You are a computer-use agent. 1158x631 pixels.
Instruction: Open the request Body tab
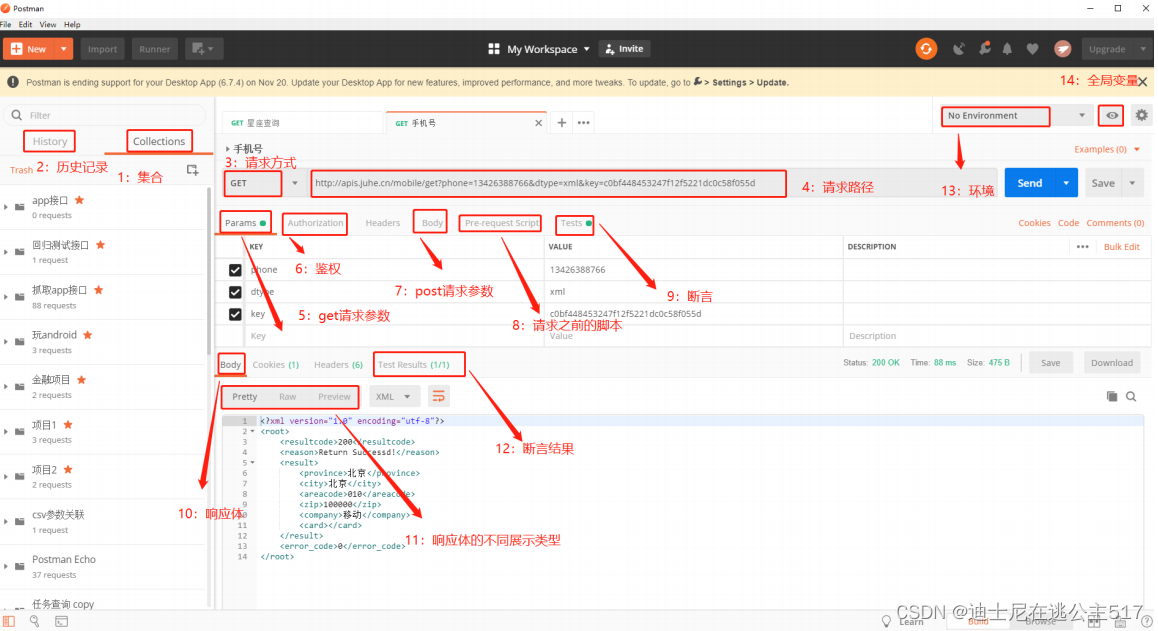pyautogui.click(x=432, y=223)
